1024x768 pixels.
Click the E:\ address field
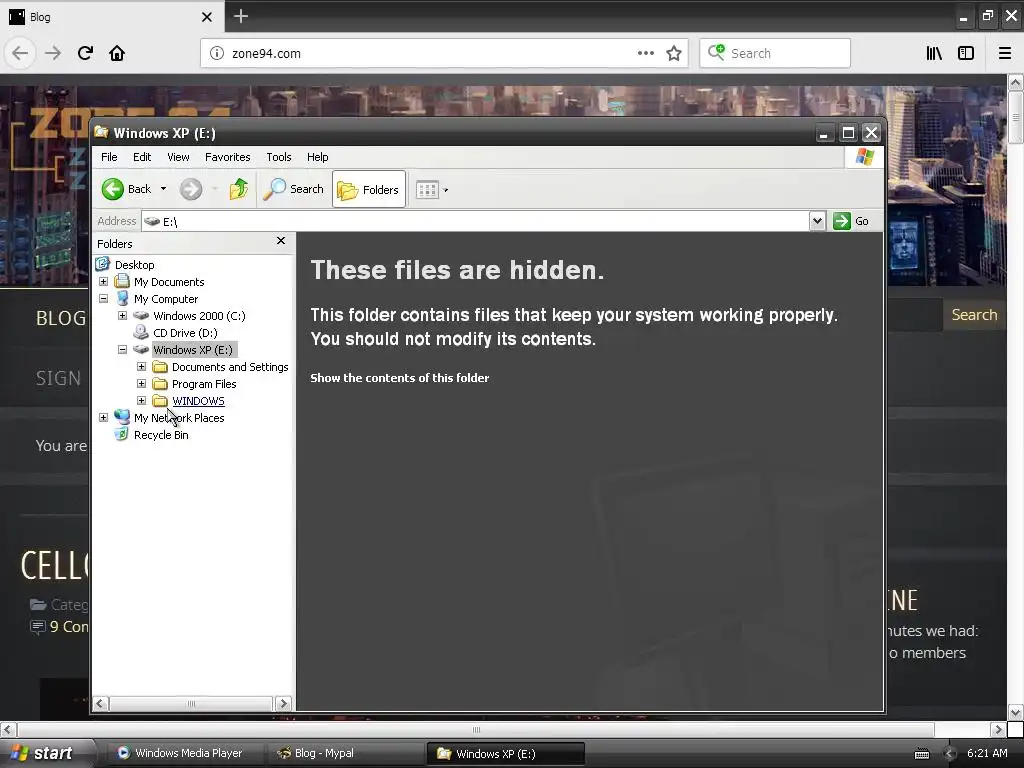click(x=475, y=221)
